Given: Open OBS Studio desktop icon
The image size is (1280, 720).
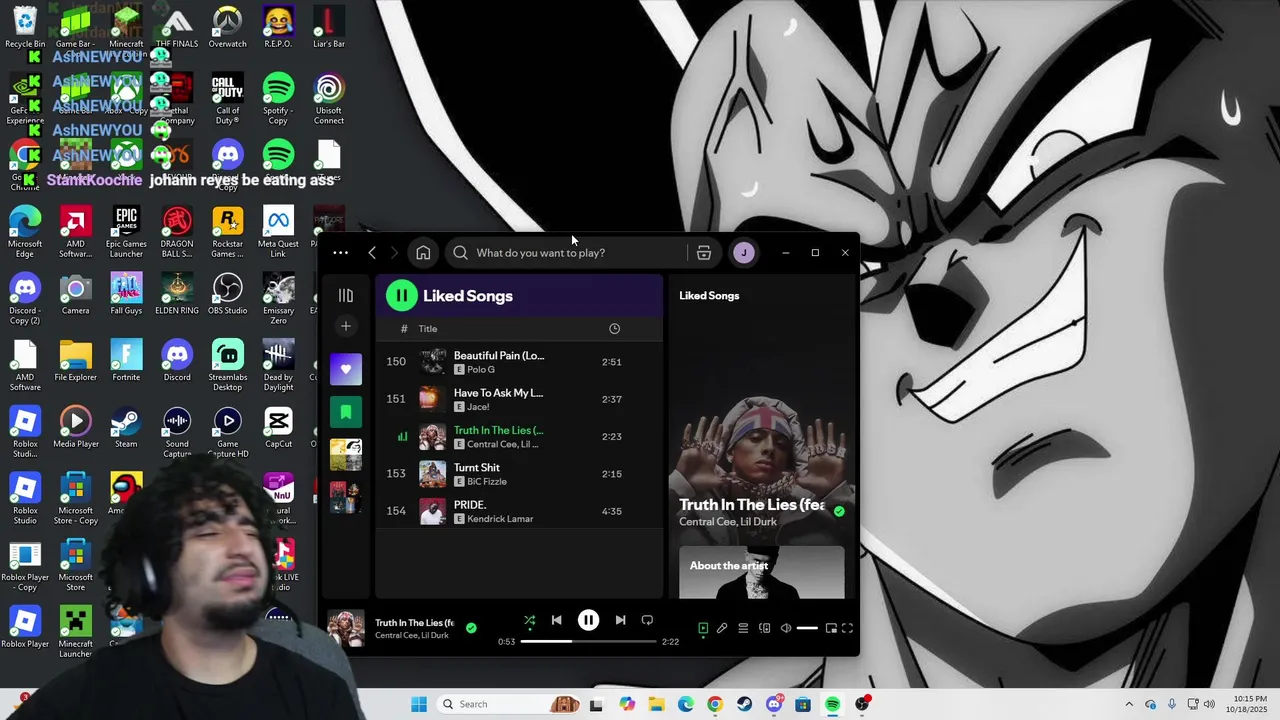Looking at the screenshot, I should pos(227,295).
